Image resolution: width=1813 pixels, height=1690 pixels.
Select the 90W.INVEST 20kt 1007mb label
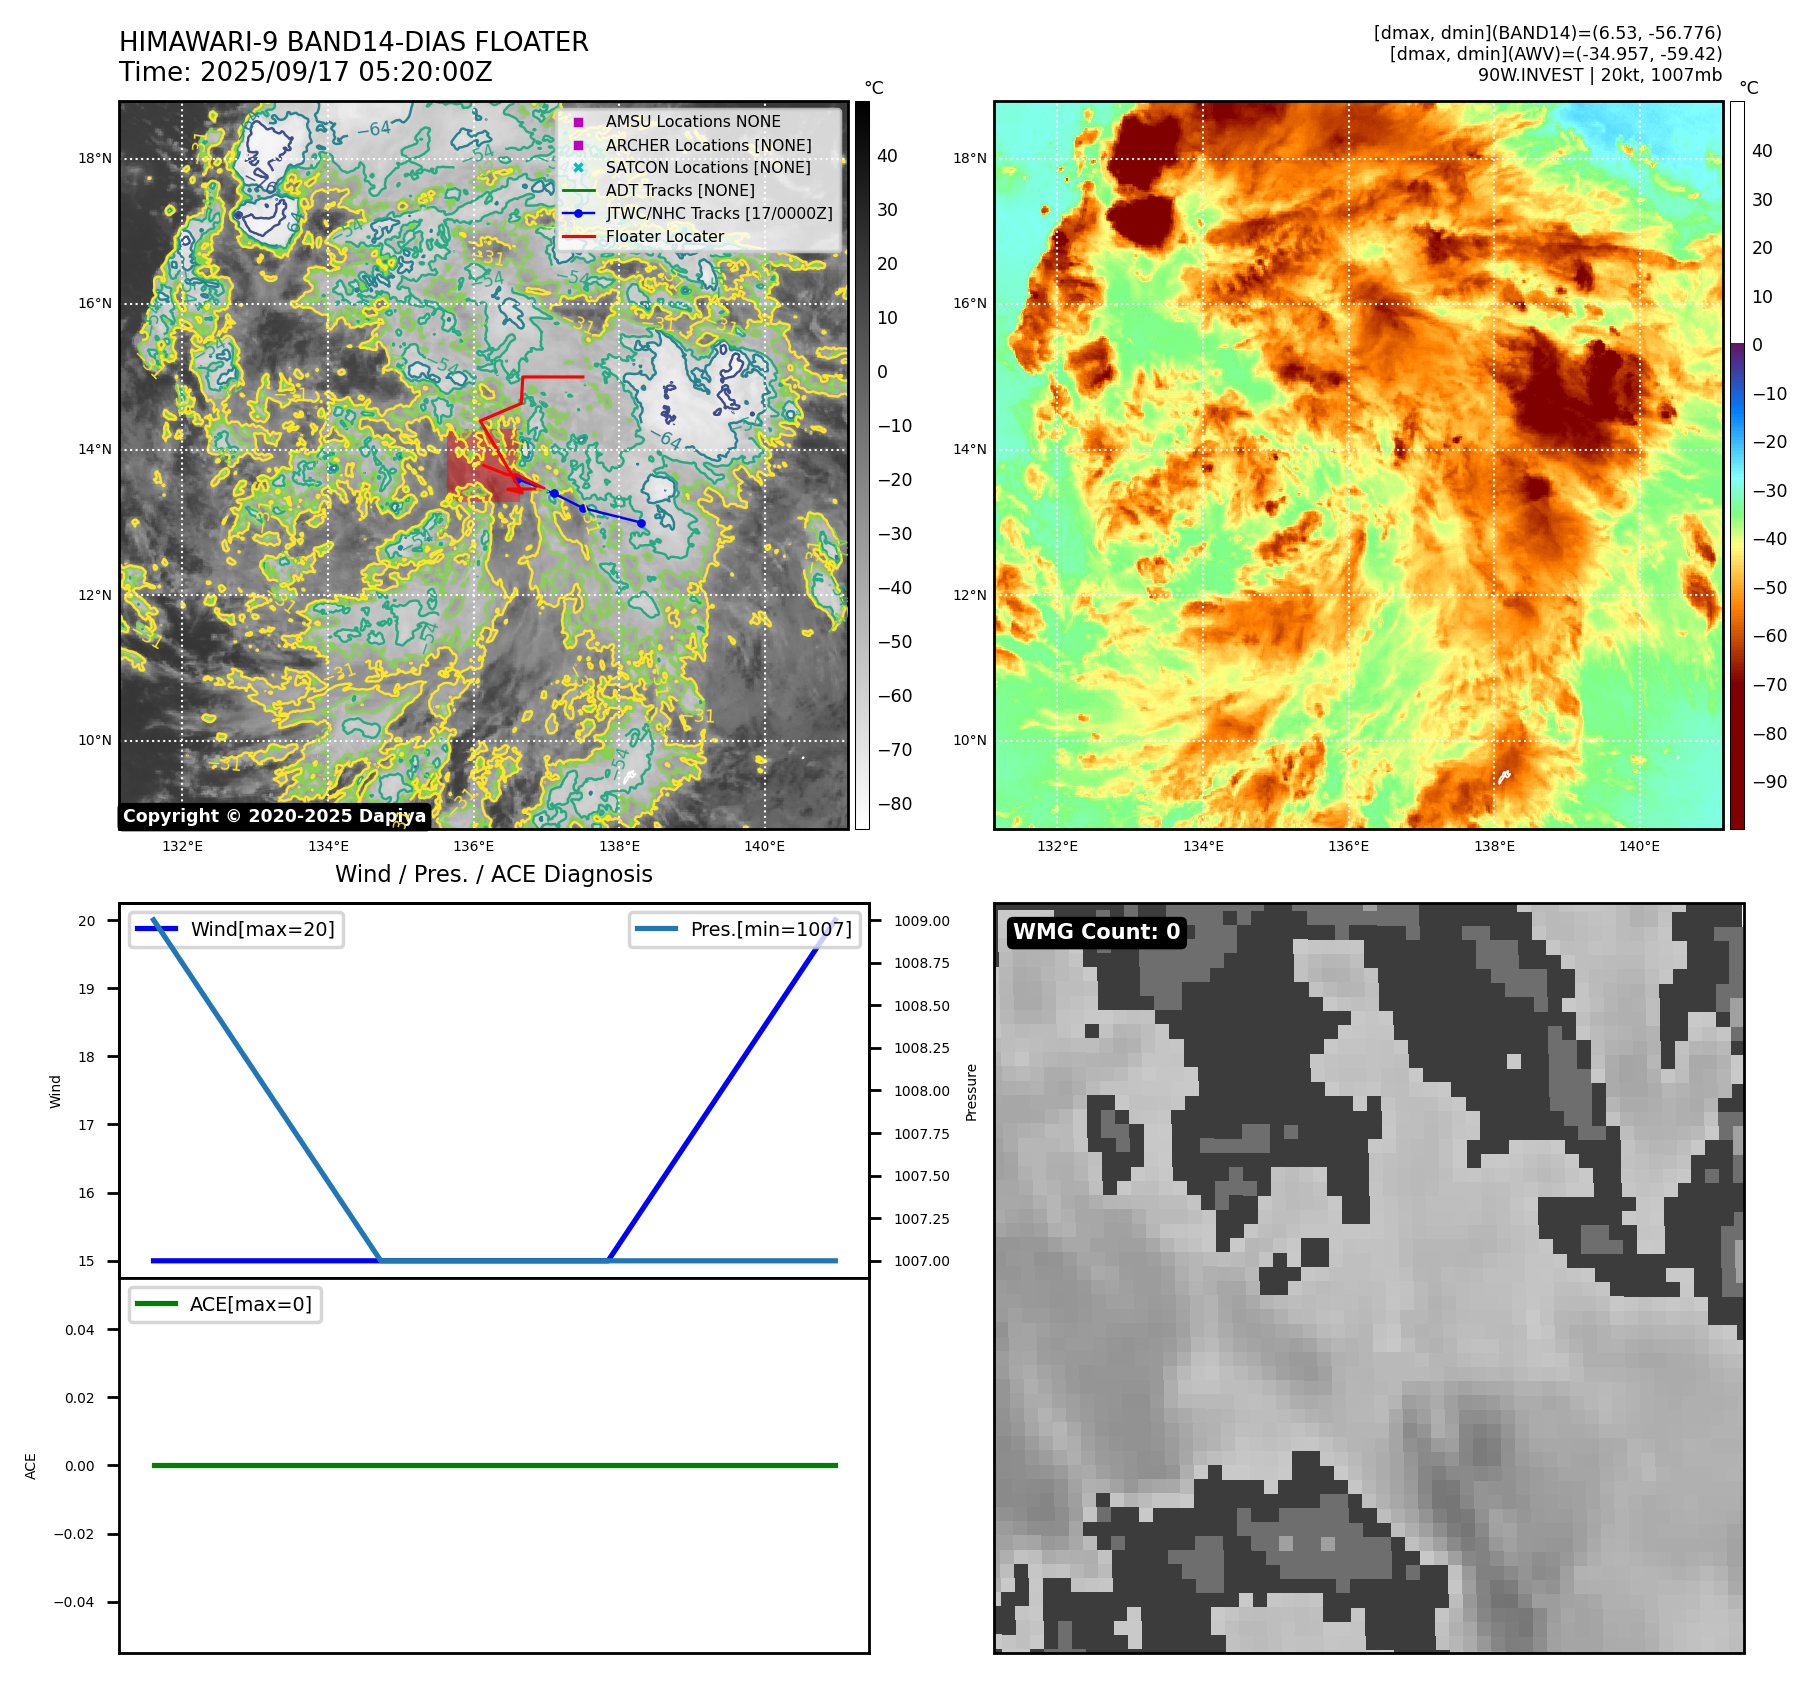tap(1600, 75)
